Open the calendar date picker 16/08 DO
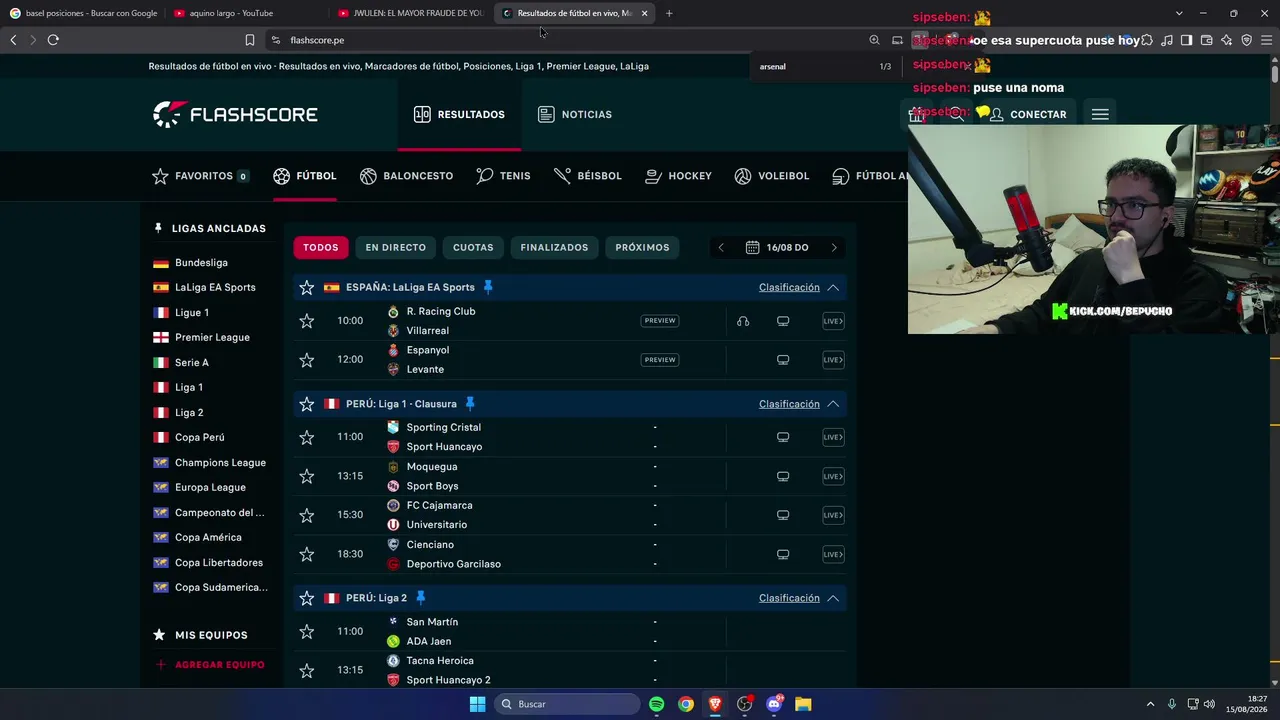 coord(777,247)
